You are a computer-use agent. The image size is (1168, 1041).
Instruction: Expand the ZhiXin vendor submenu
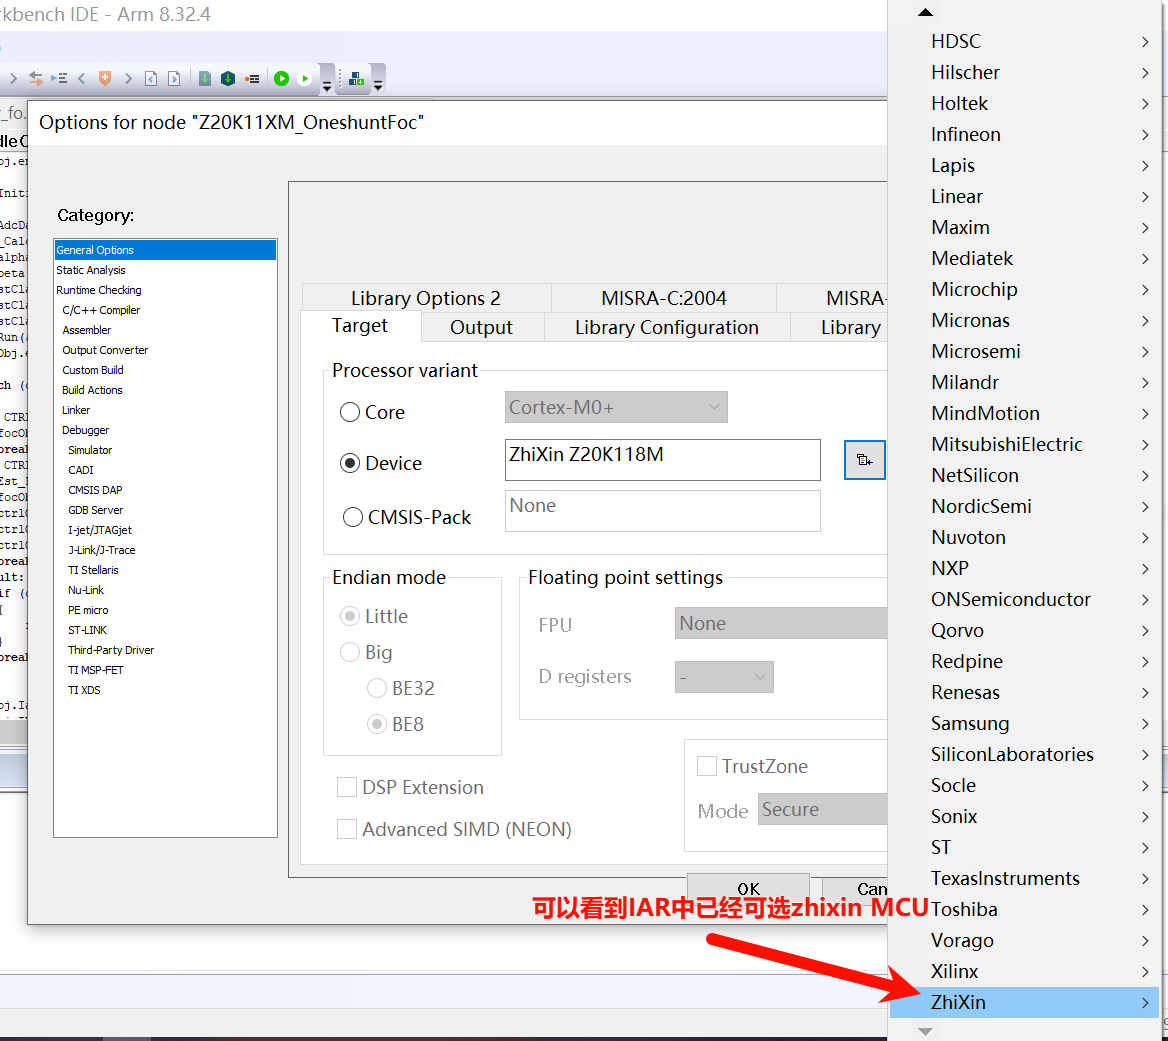pyautogui.click(x=1024, y=1002)
